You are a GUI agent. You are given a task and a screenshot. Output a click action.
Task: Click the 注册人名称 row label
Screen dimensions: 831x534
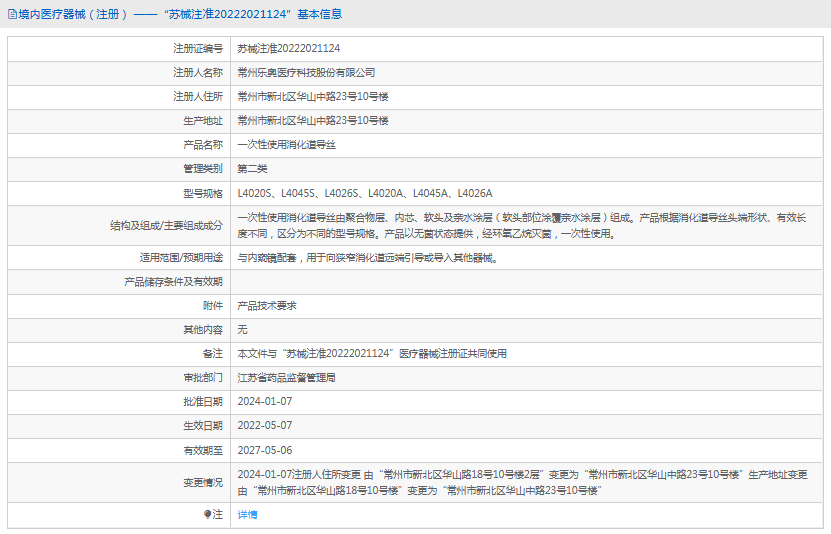pyautogui.click(x=198, y=73)
